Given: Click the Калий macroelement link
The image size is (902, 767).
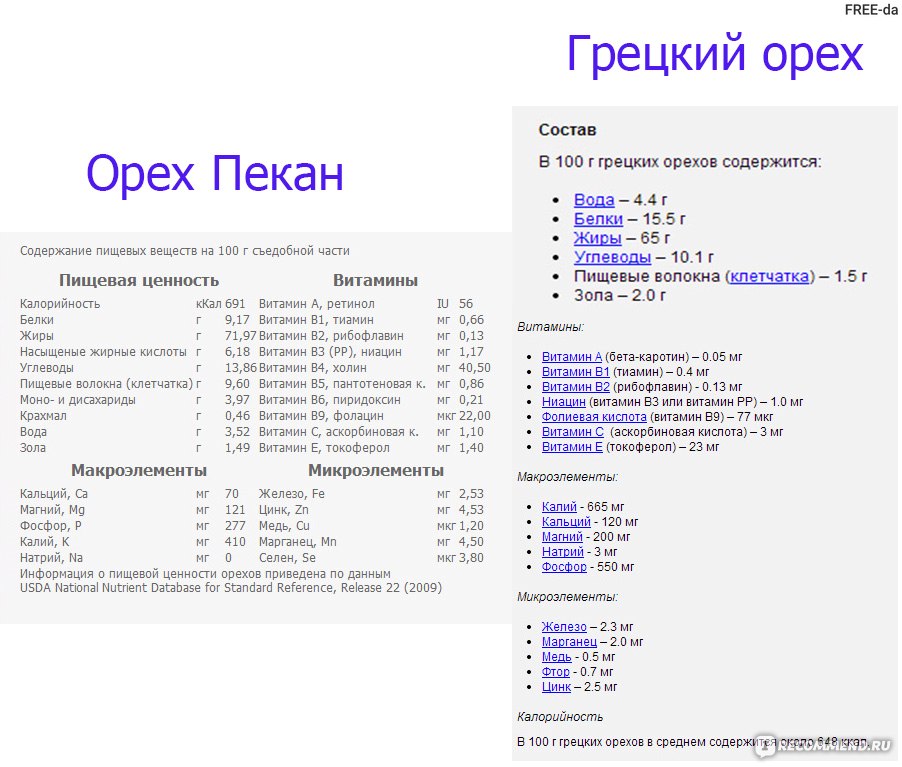Looking at the screenshot, I should [x=559, y=506].
